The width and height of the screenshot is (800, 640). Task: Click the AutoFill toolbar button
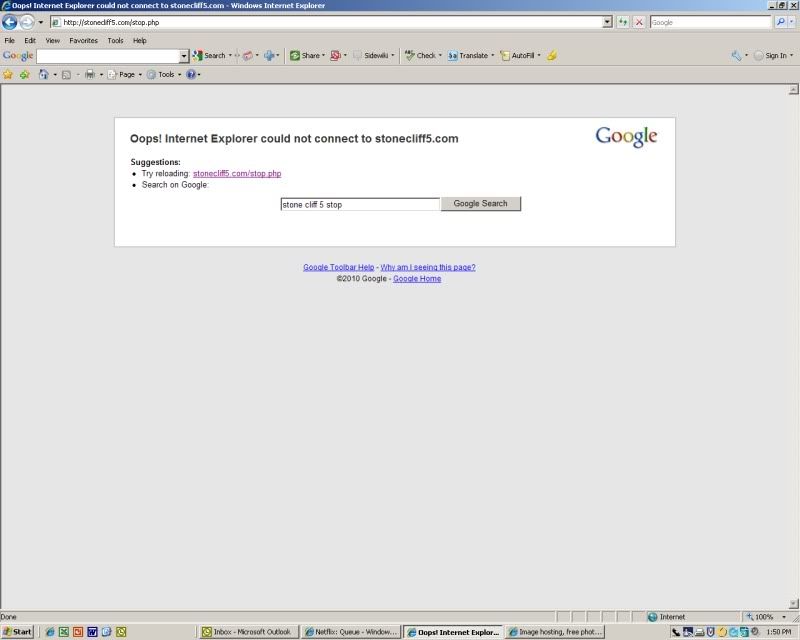pyautogui.click(x=517, y=56)
